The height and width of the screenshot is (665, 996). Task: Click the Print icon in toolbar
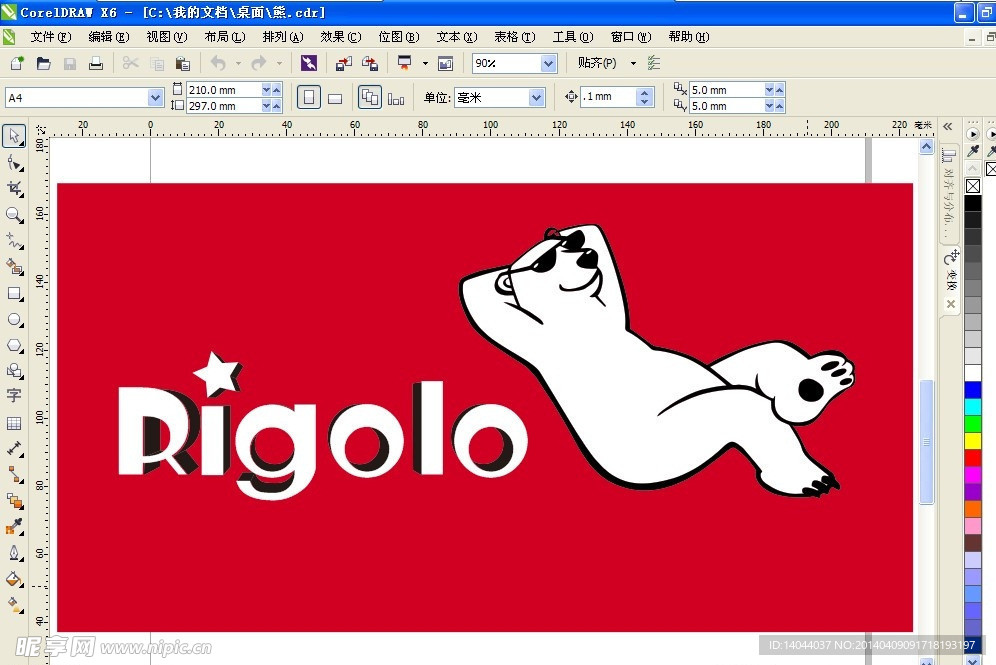pos(96,63)
